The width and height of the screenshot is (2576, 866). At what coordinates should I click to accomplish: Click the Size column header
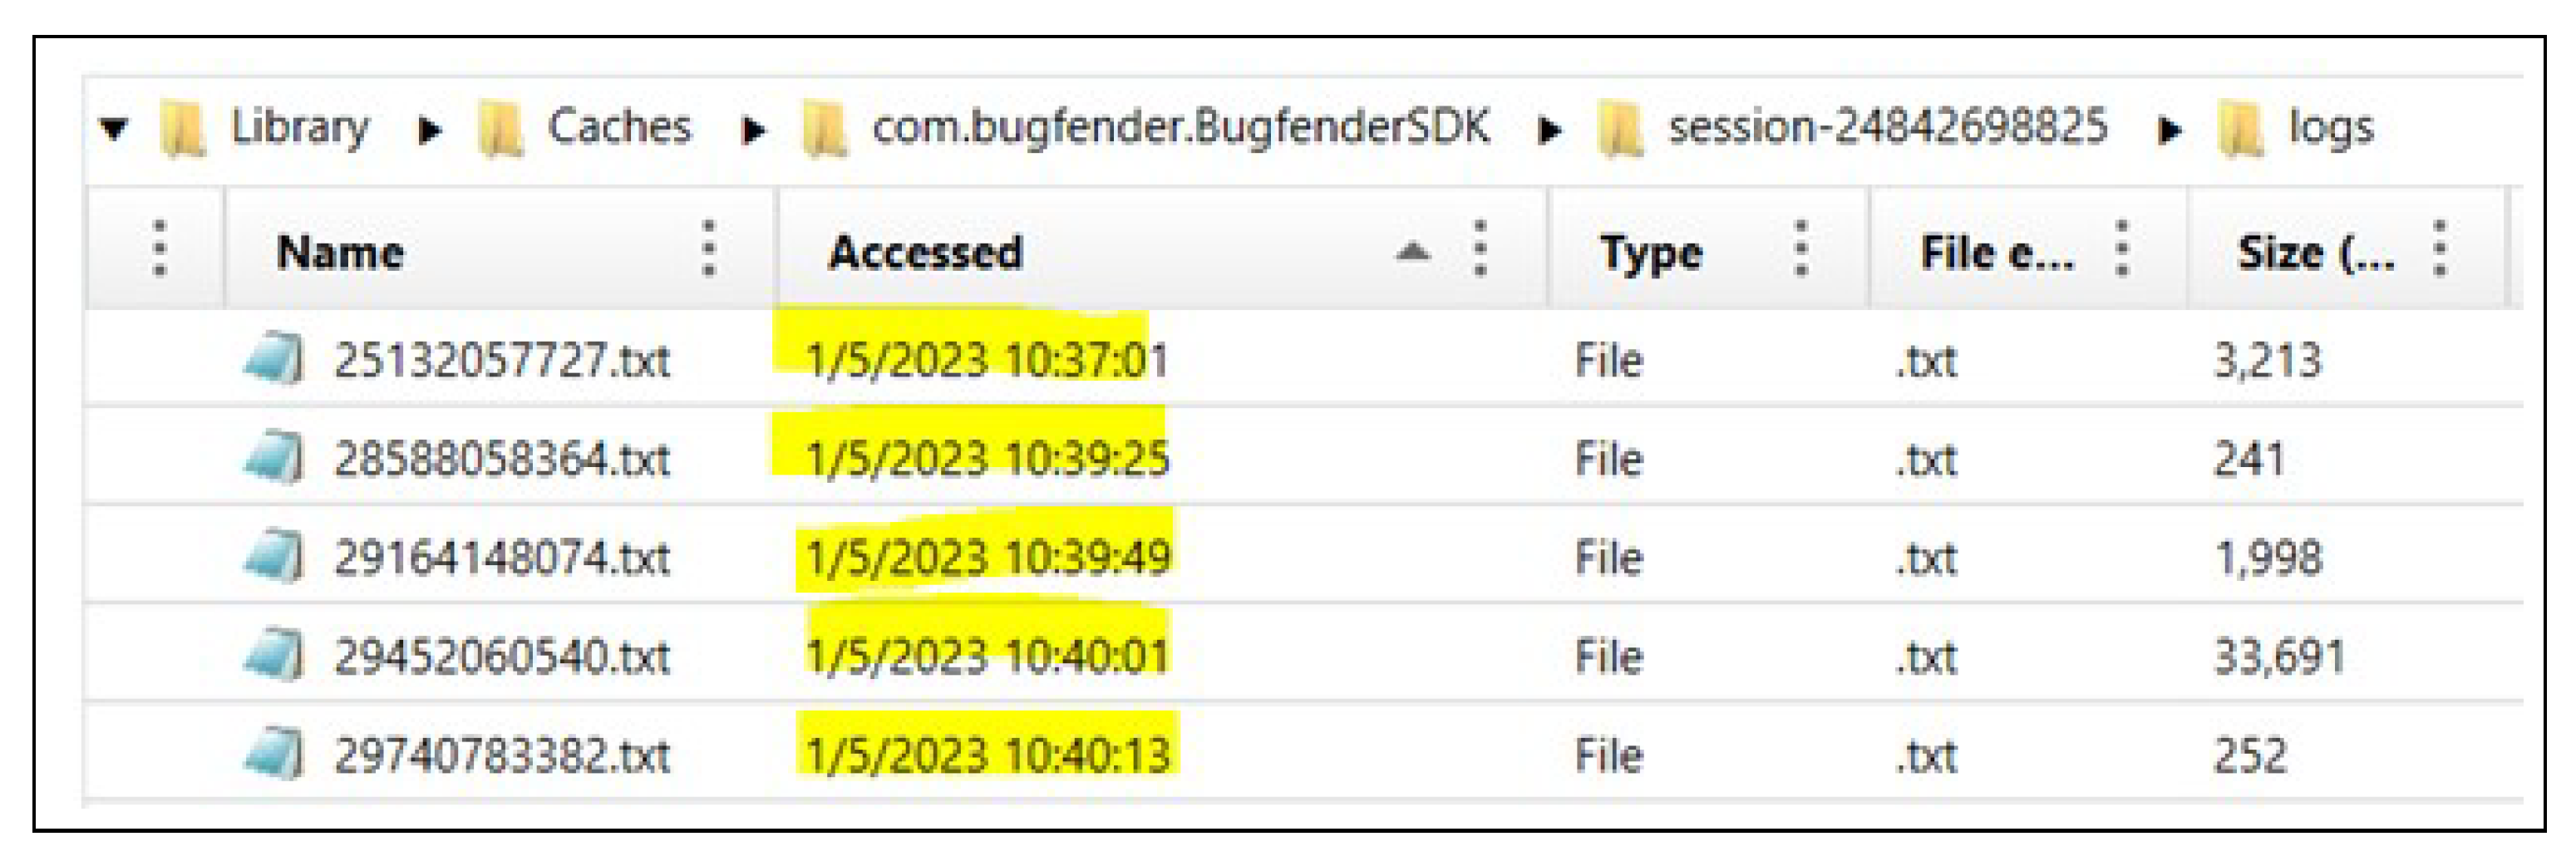(x=2314, y=251)
